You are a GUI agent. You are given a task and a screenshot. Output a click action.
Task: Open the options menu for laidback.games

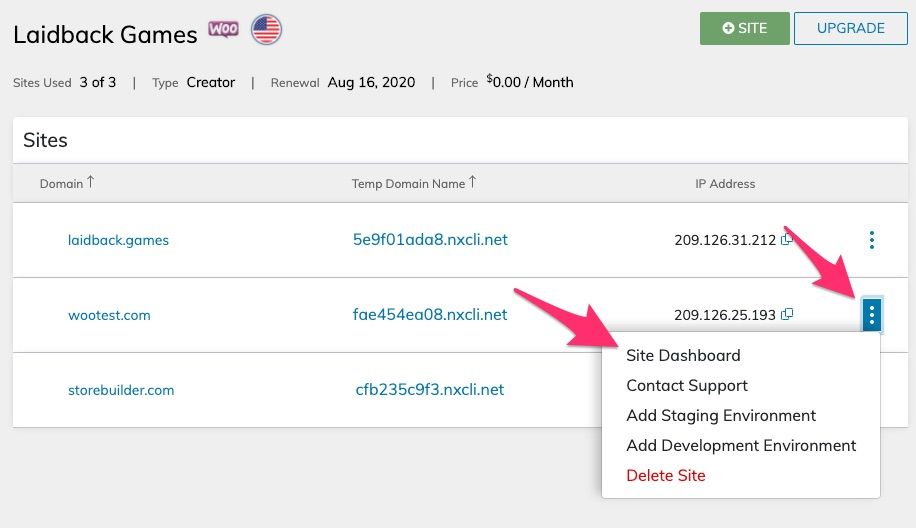click(872, 240)
